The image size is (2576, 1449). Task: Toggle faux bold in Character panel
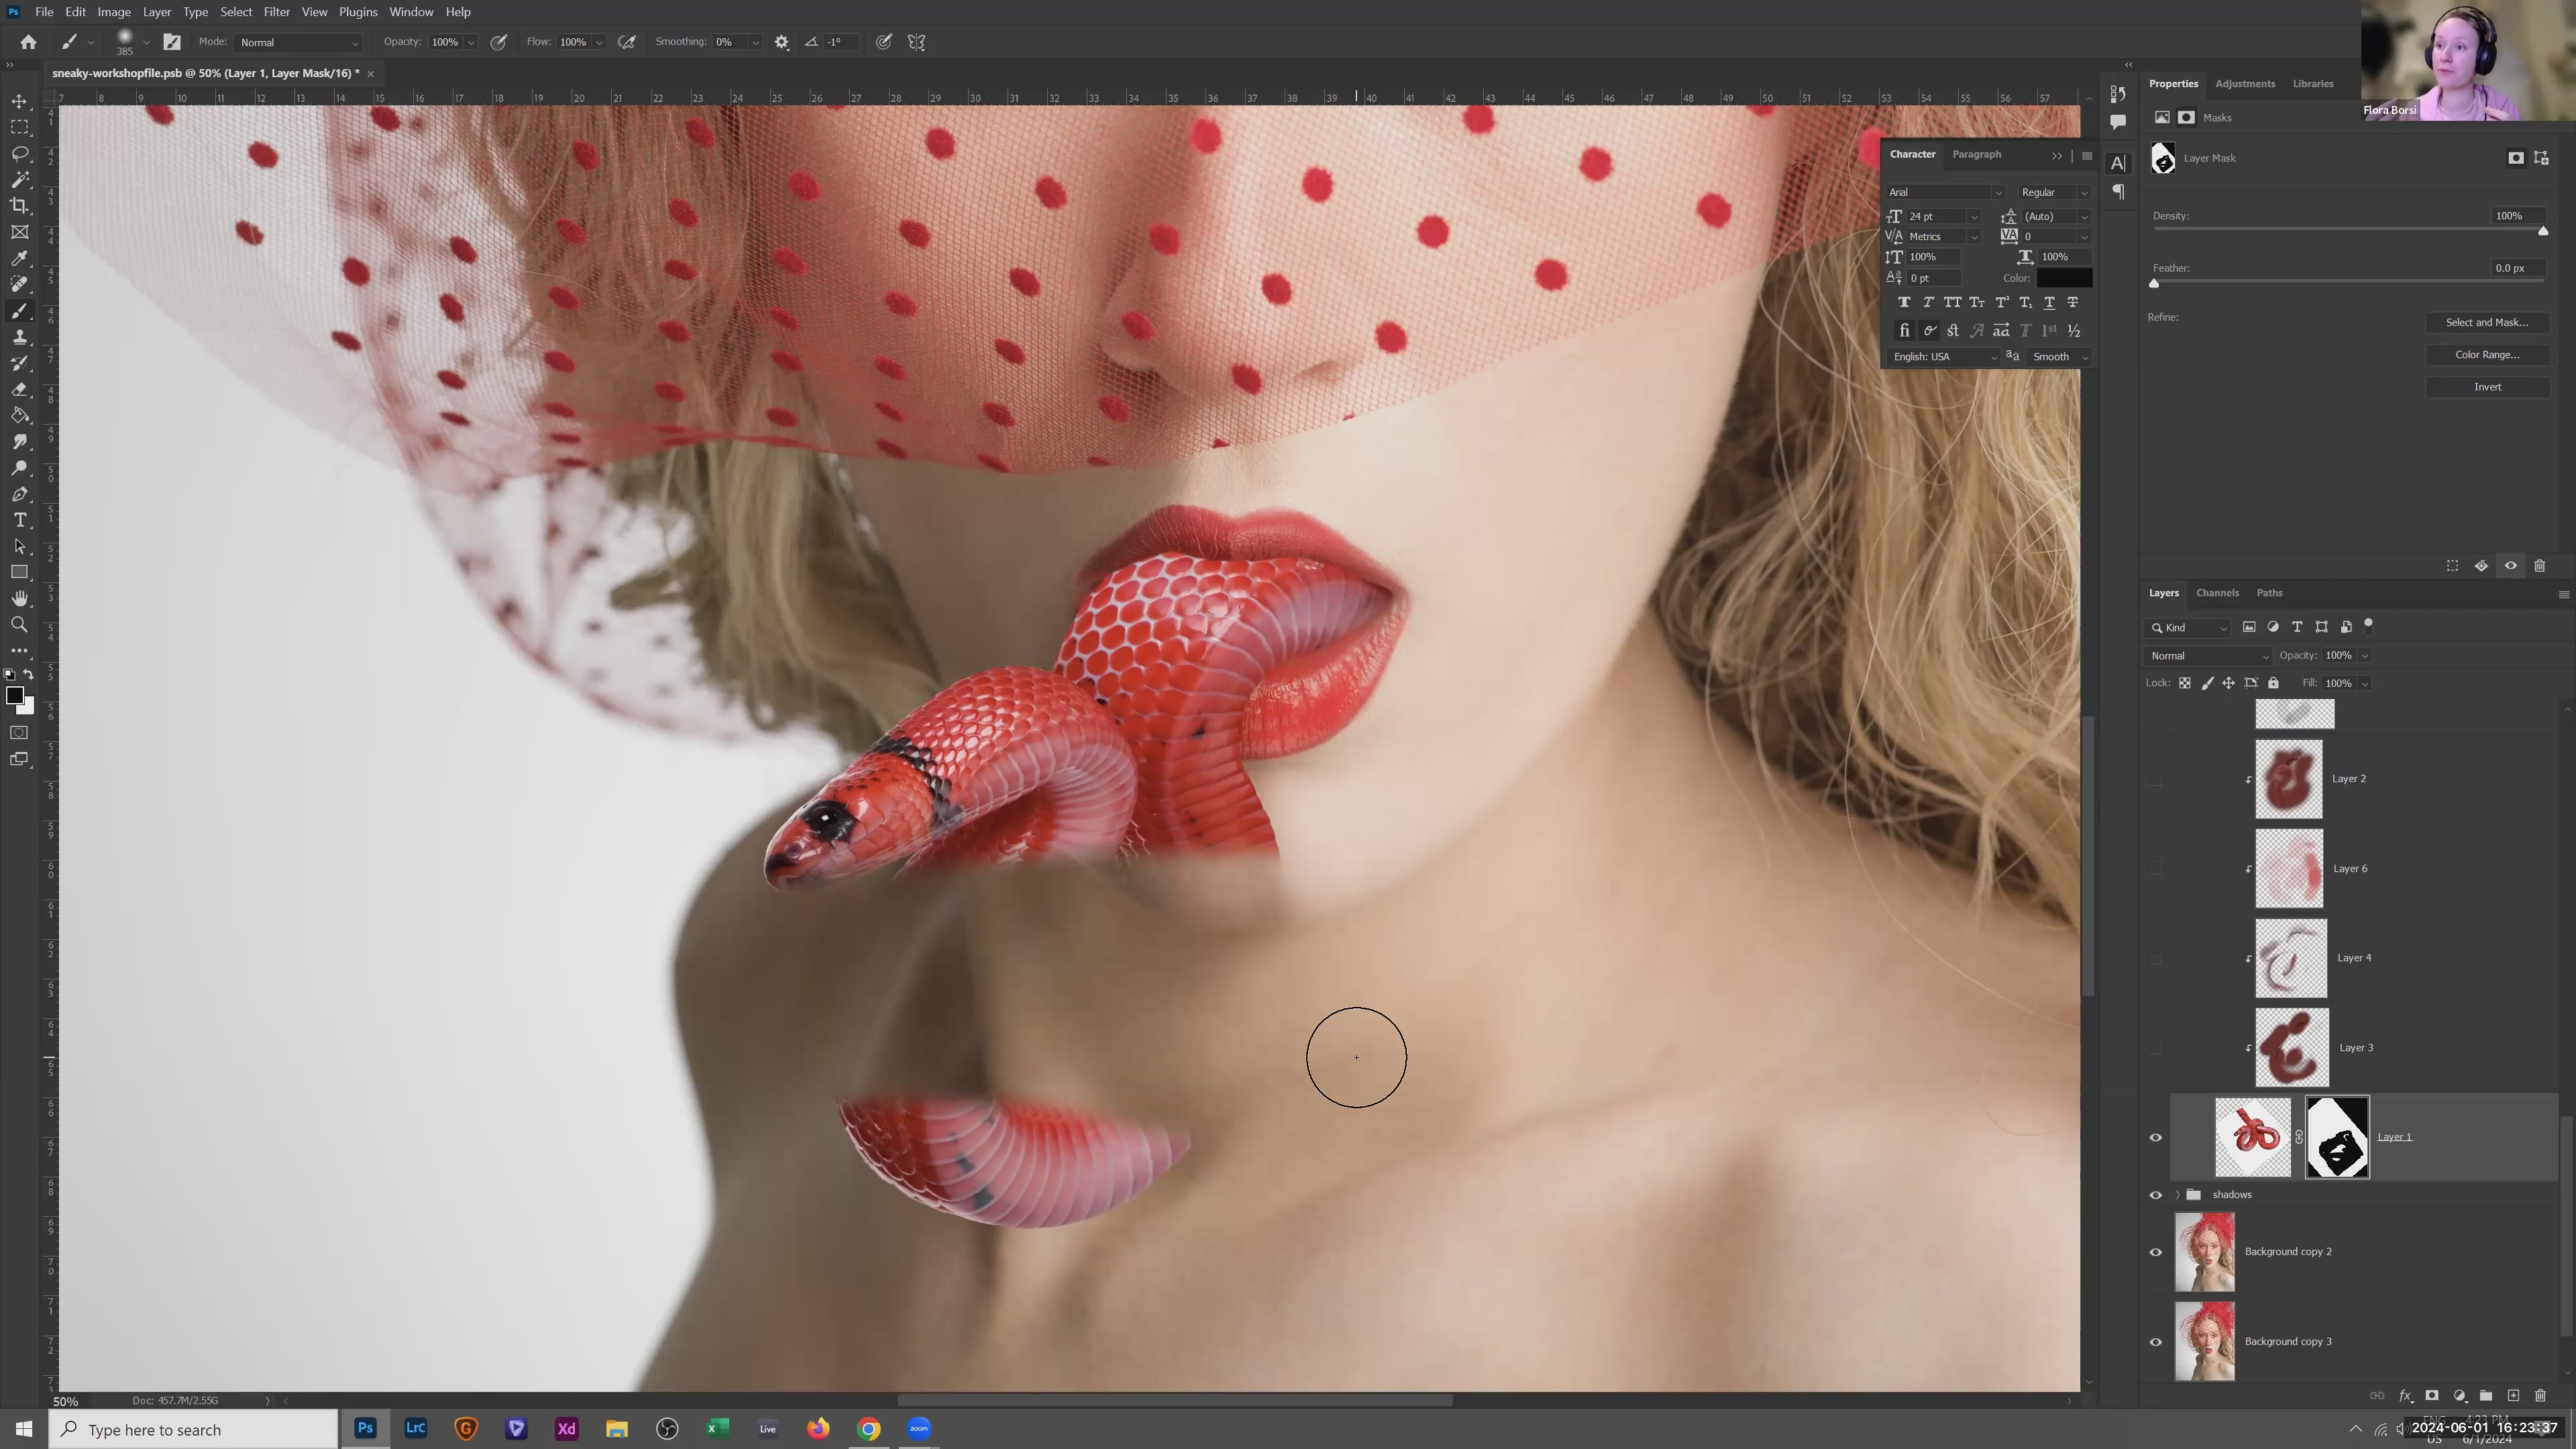click(x=1904, y=303)
